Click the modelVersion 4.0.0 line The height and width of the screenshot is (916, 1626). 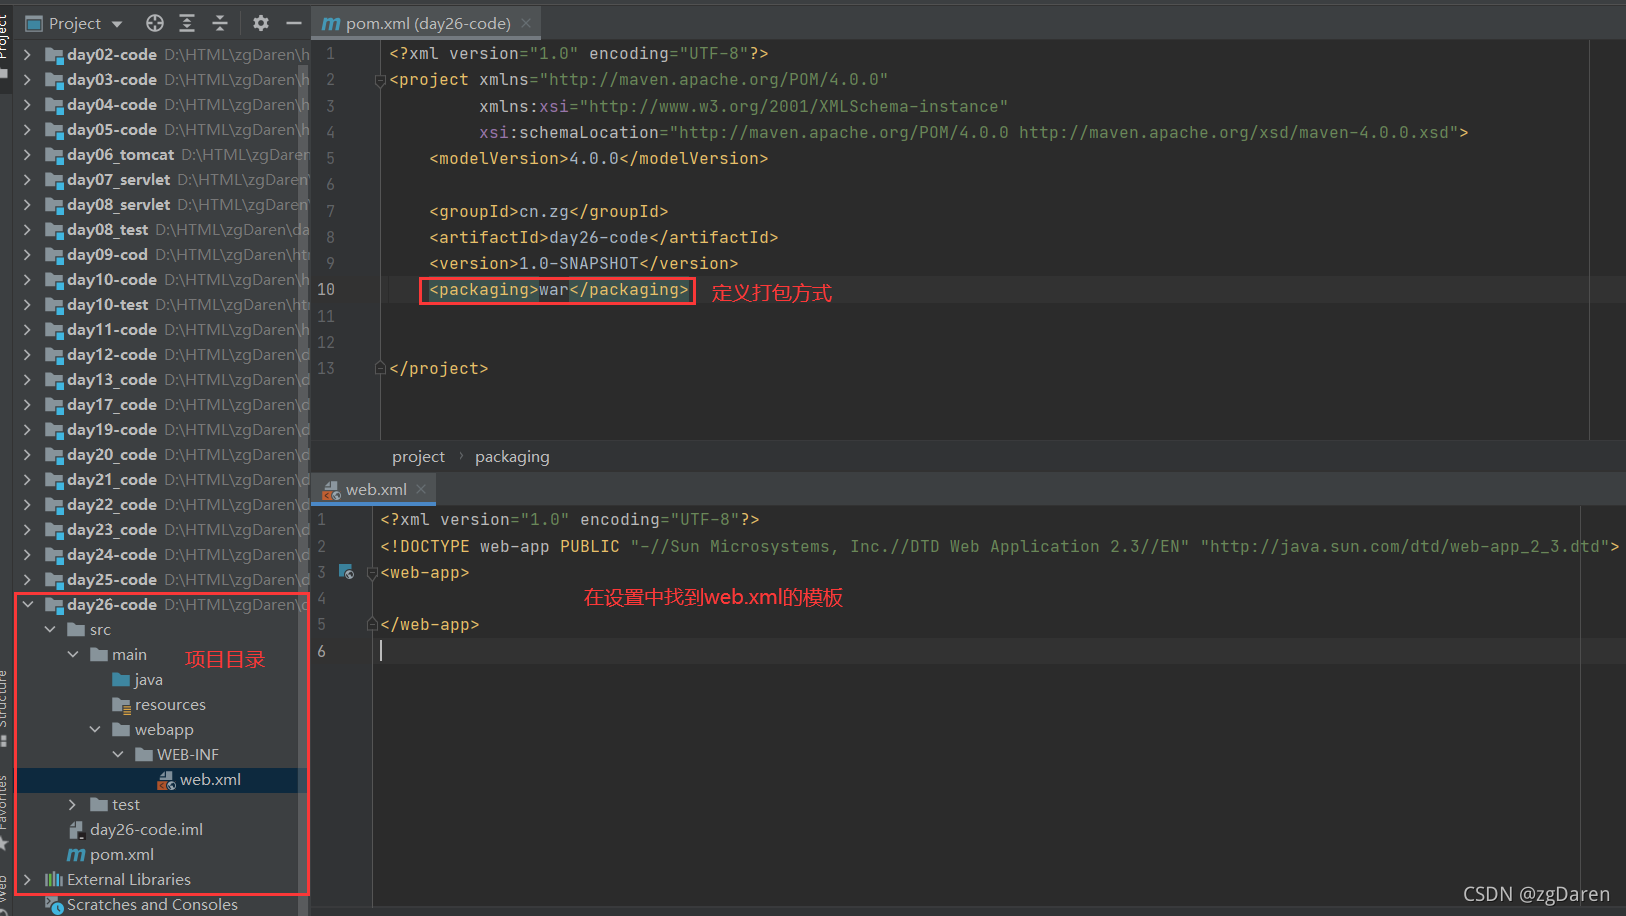click(599, 158)
